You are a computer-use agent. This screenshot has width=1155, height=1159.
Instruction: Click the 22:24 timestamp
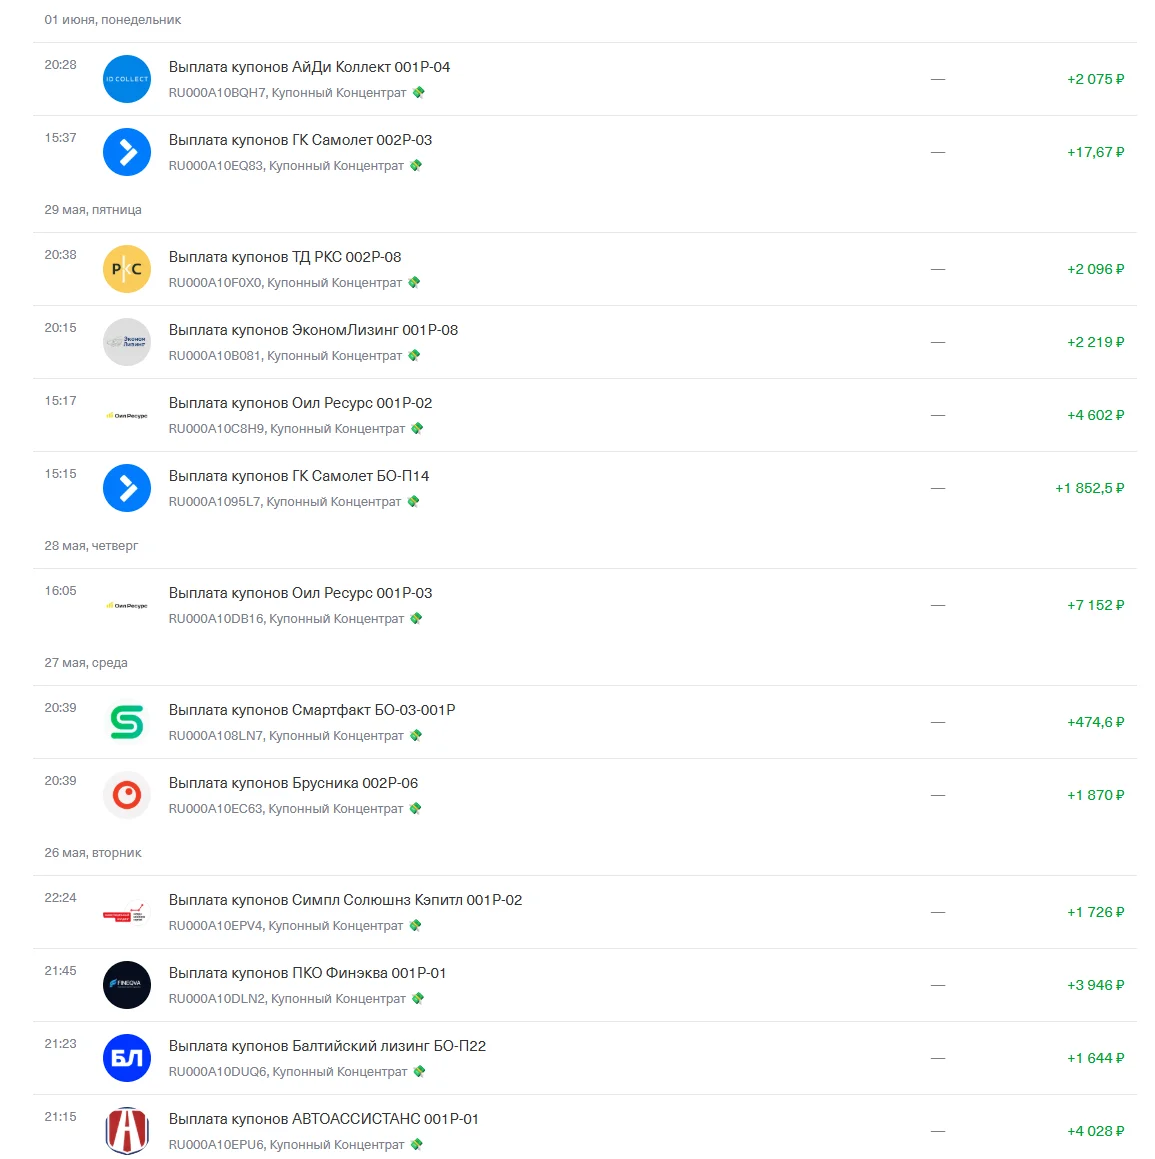pos(60,898)
